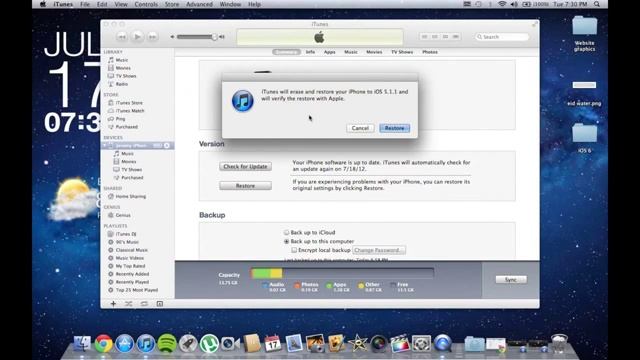Screen dimensions: 640x360
Task: Click Check for Update button
Action: point(245,167)
